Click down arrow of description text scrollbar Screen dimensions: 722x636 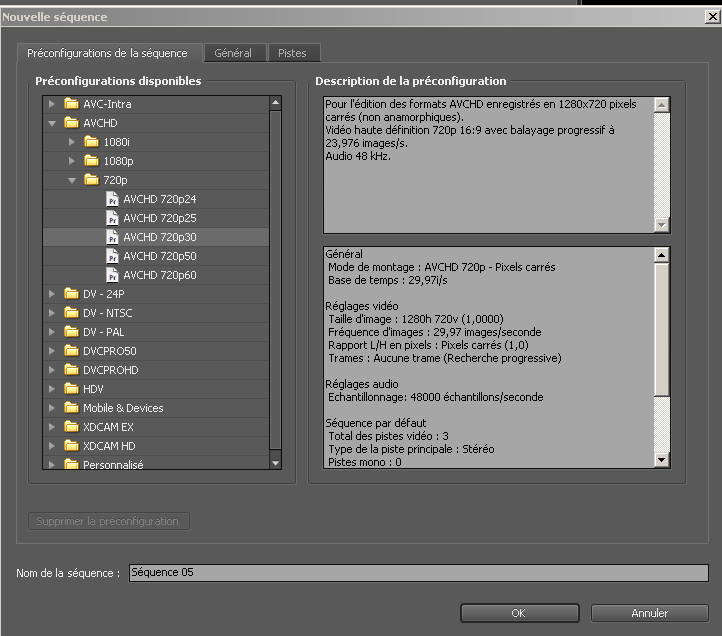point(662,225)
